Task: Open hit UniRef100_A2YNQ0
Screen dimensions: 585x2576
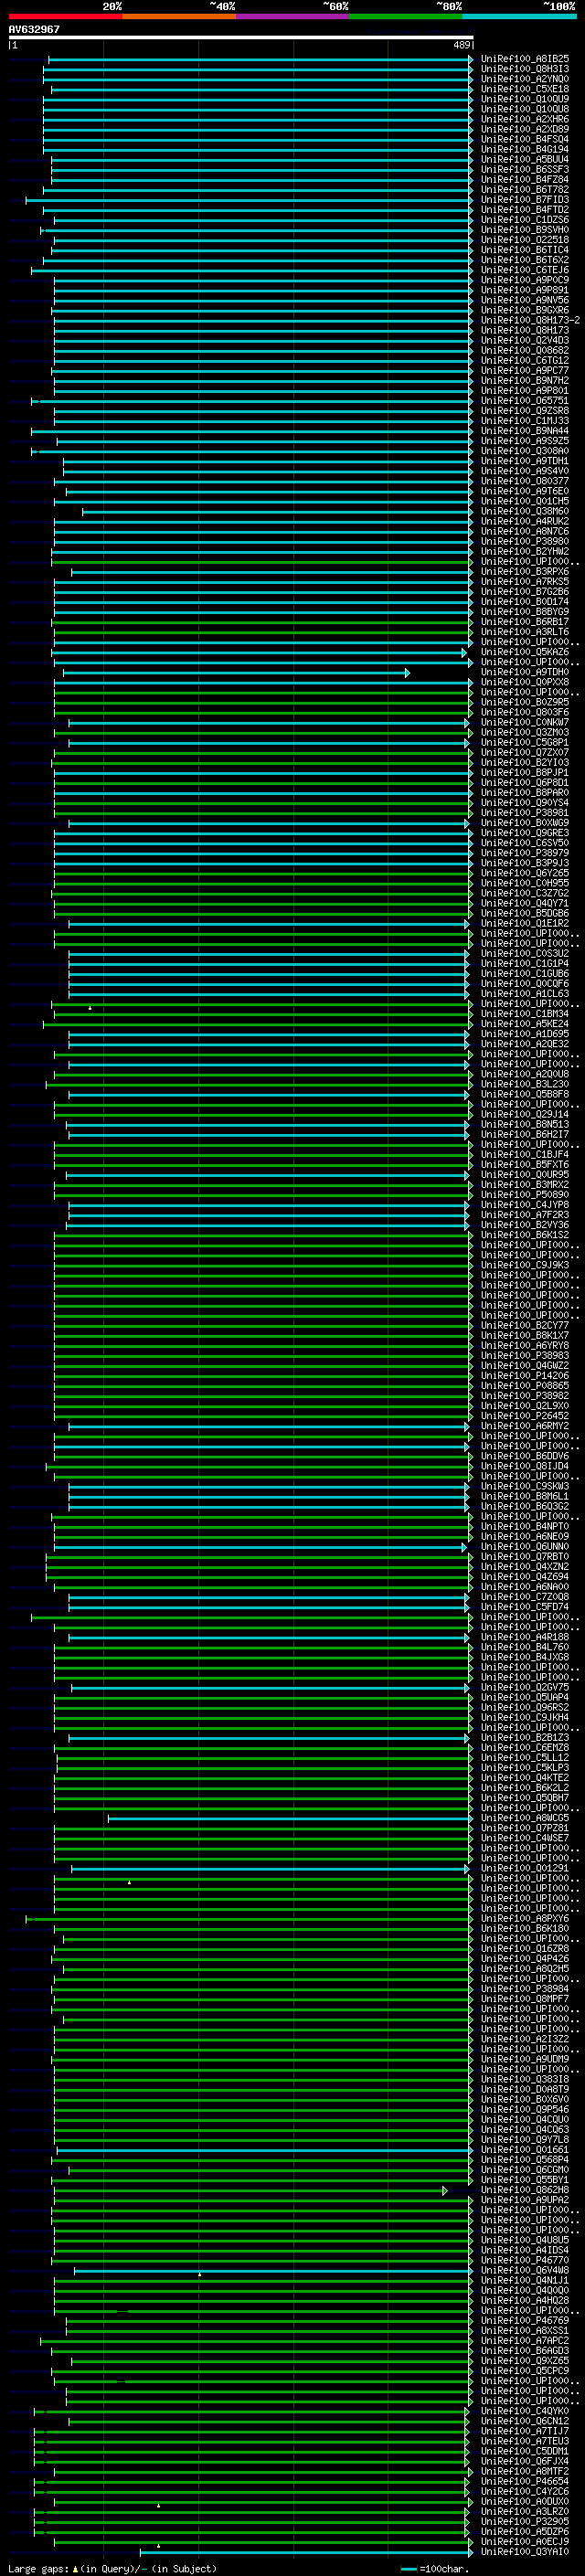Action: (x=524, y=79)
